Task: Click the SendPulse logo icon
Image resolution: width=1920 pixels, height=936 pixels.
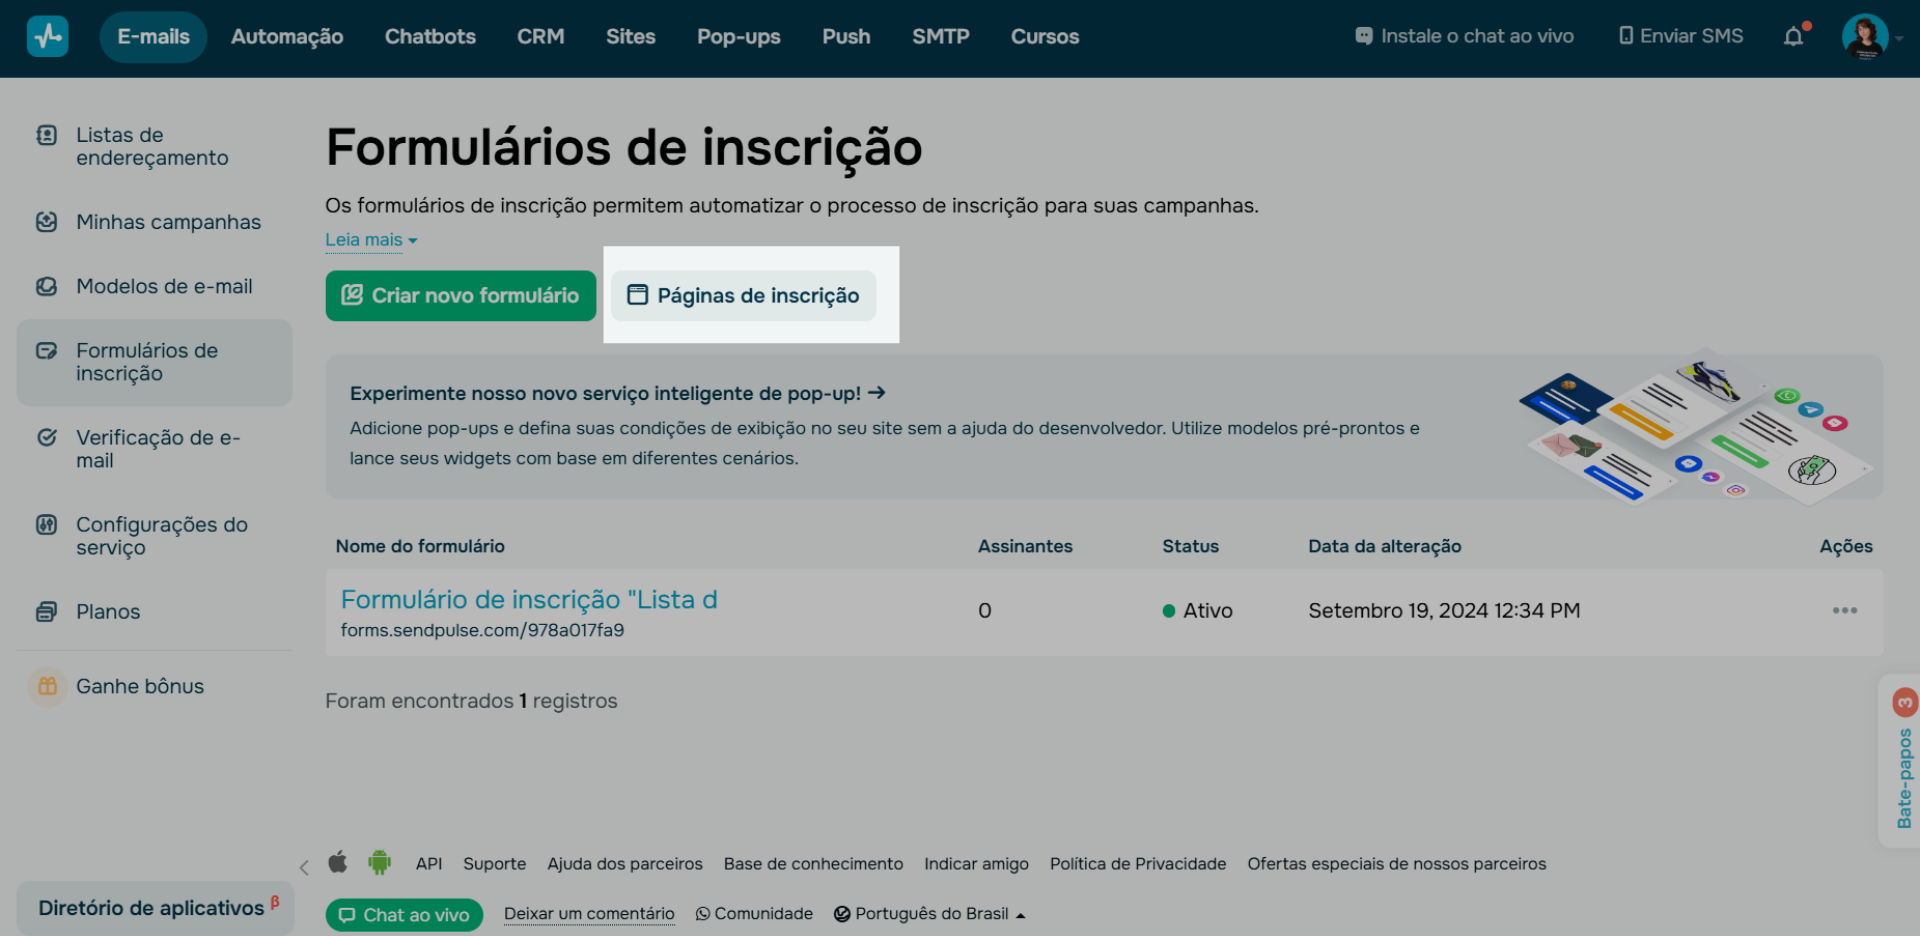Action: point(46,36)
